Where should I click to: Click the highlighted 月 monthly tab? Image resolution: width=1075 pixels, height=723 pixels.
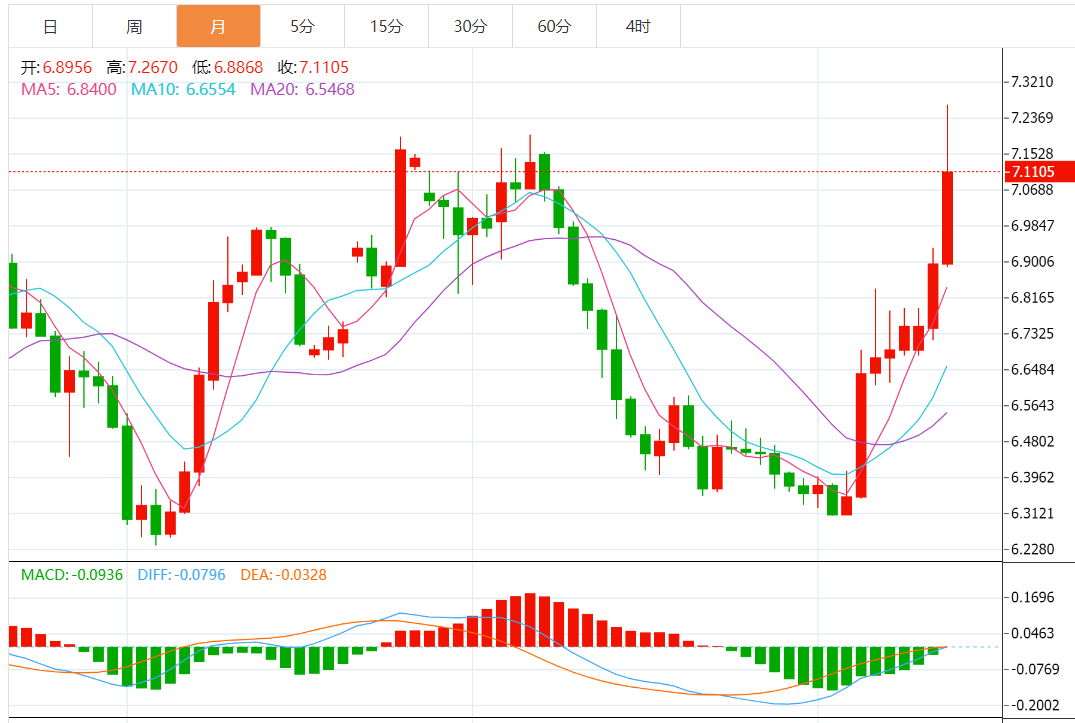tap(218, 26)
